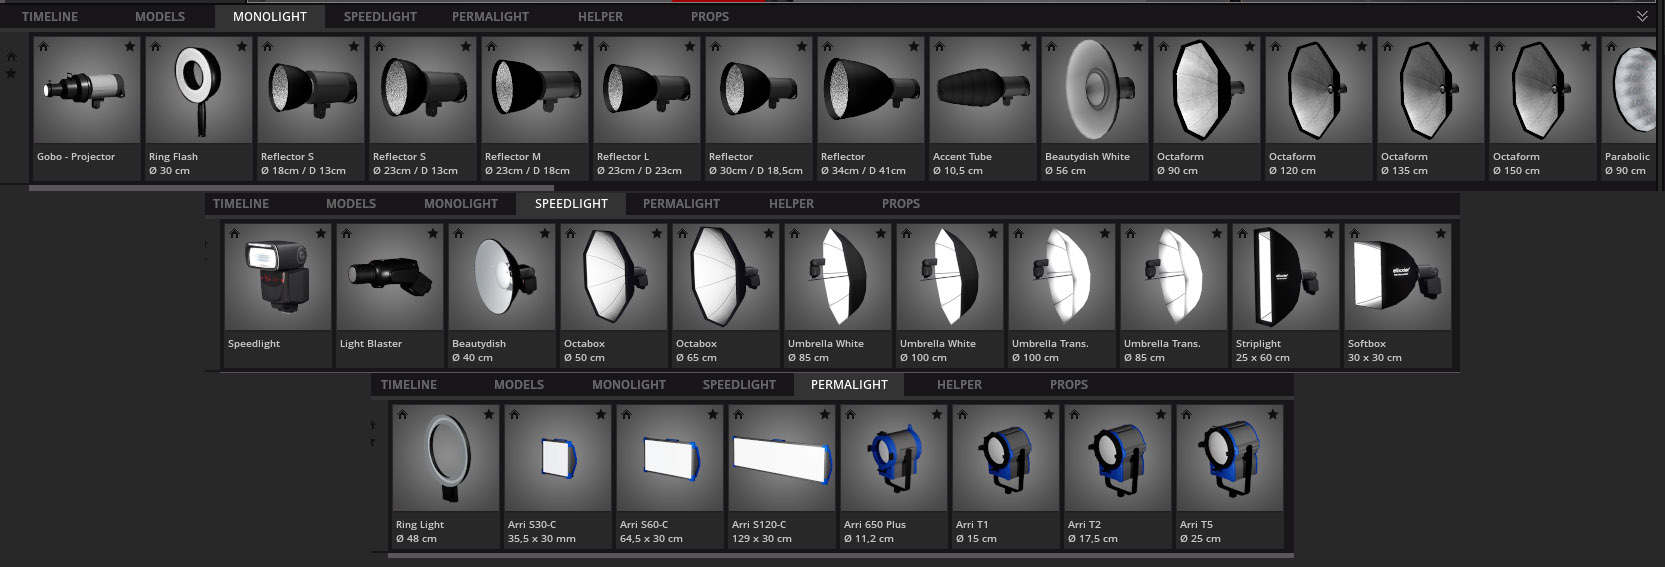The width and height of the screenshot is (1665, 567).
Task: Star the Beautydish White Ø 56 cm
Action: pyautogui.click(x=1138, y=46)
